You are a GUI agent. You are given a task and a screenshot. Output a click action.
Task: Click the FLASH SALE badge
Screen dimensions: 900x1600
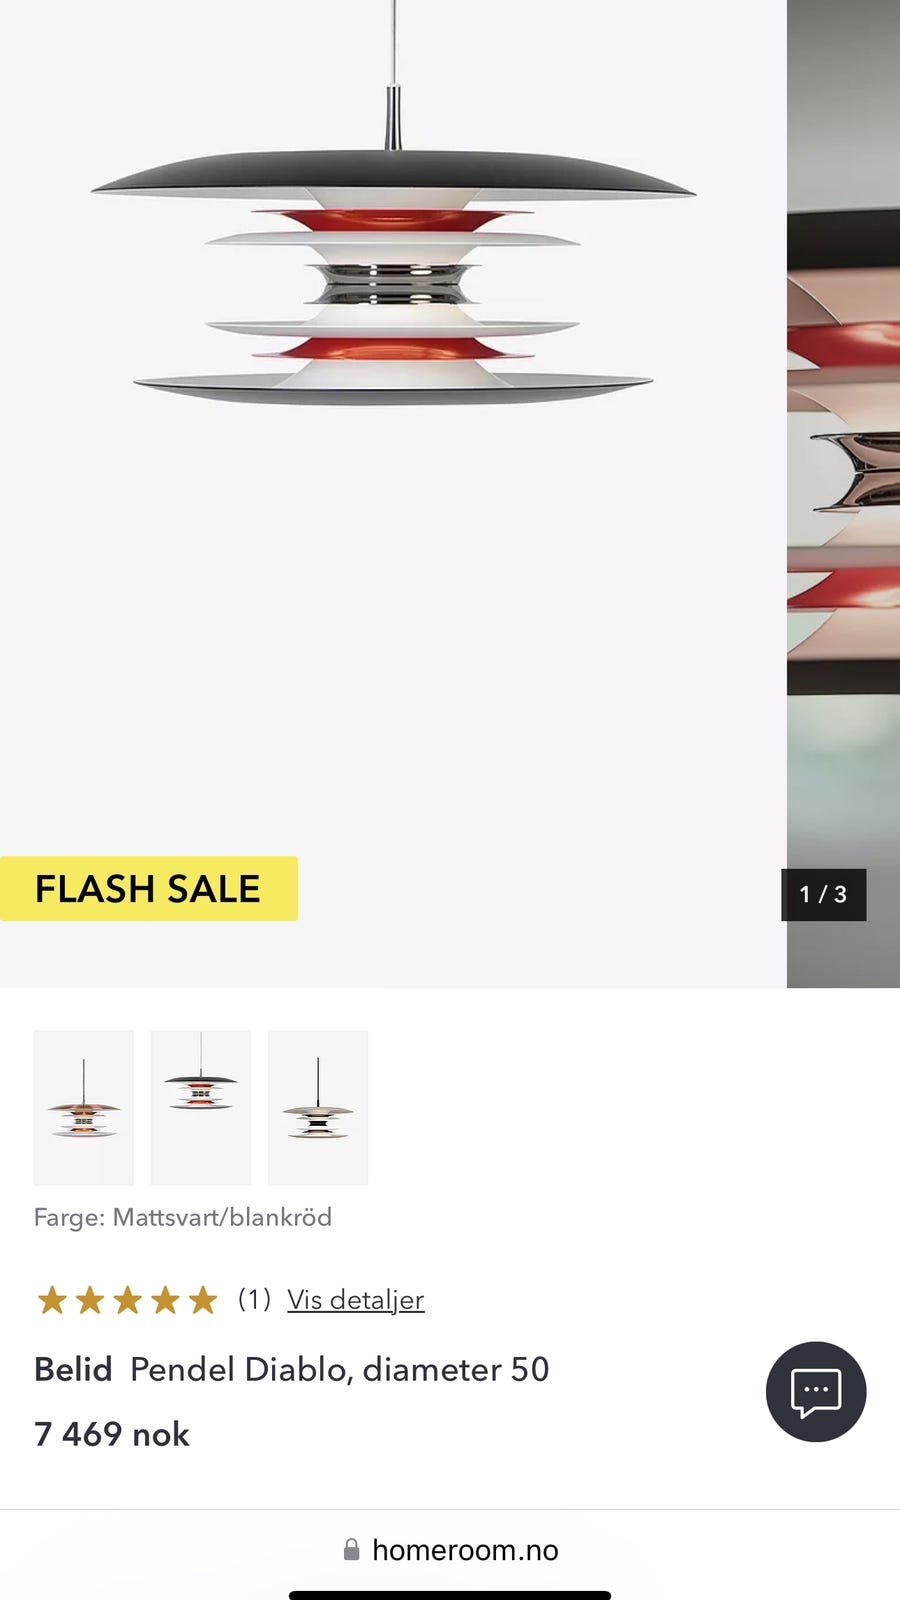click(148, 889)
